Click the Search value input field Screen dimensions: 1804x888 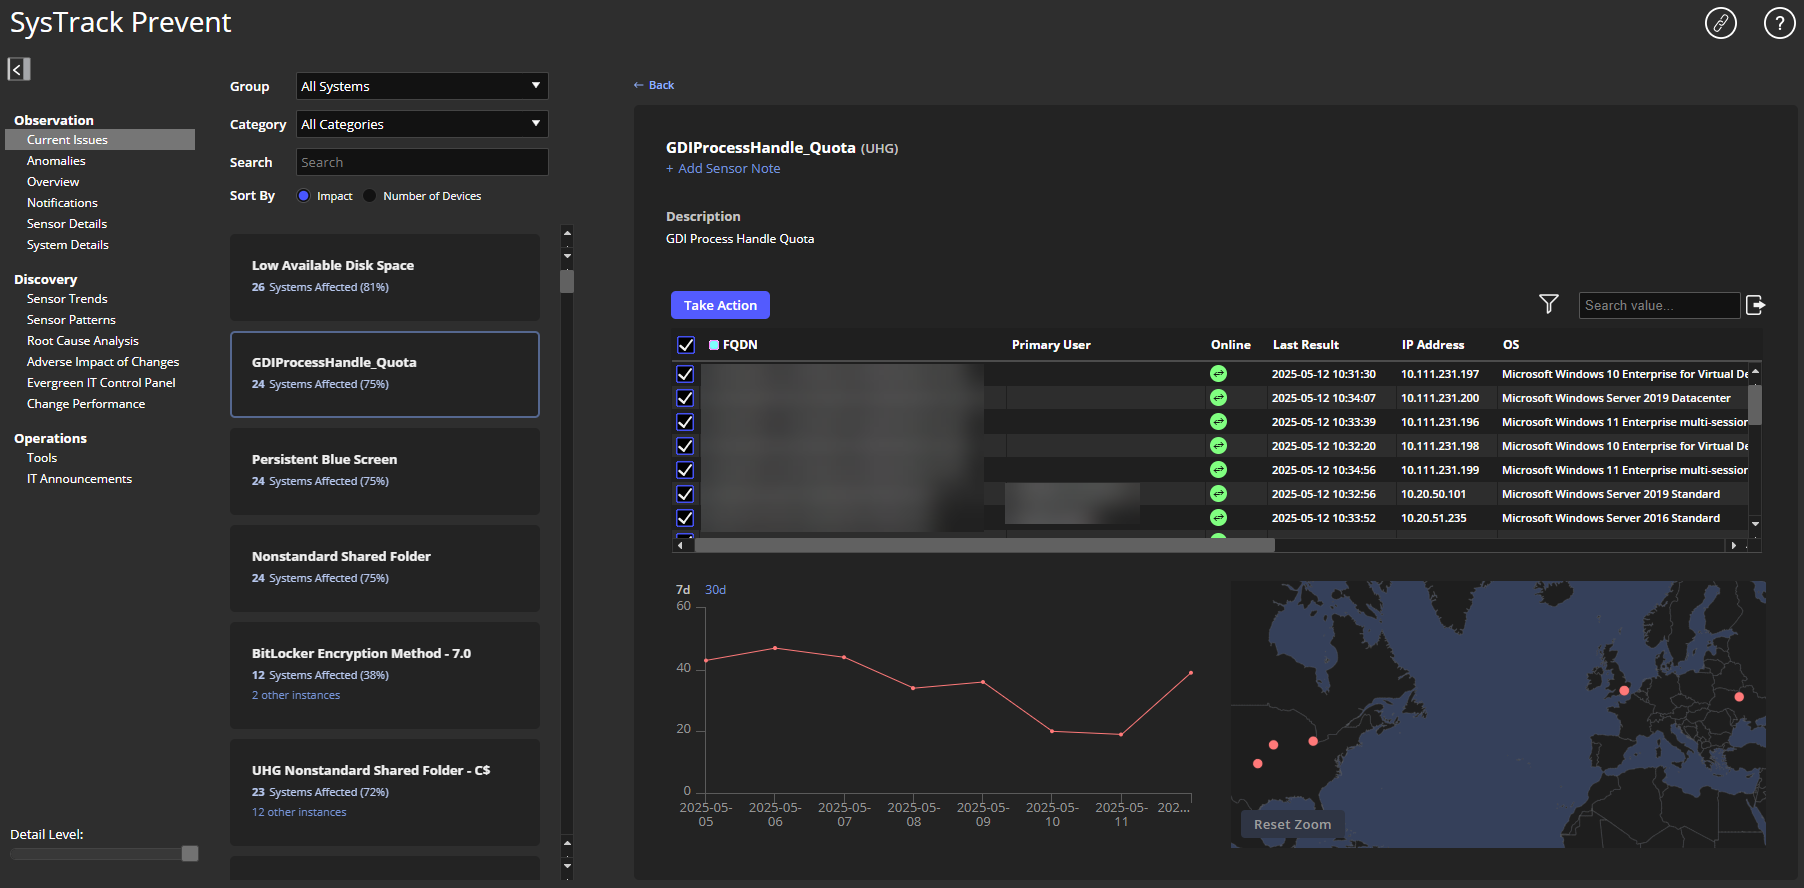[x=1659, y=305]
